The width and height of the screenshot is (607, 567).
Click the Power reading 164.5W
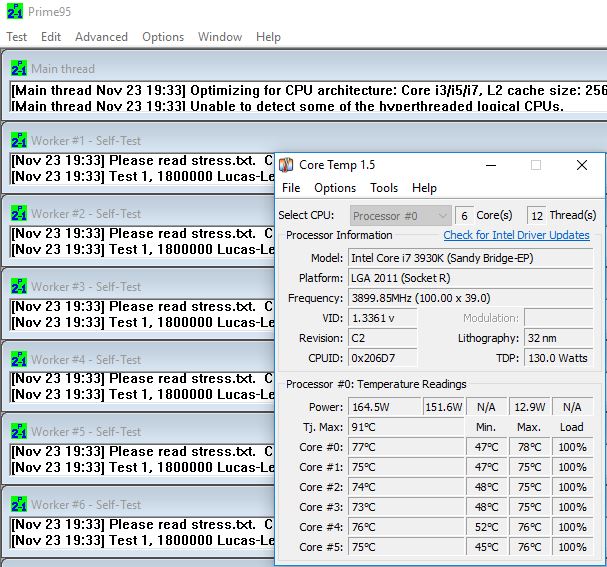384,407
